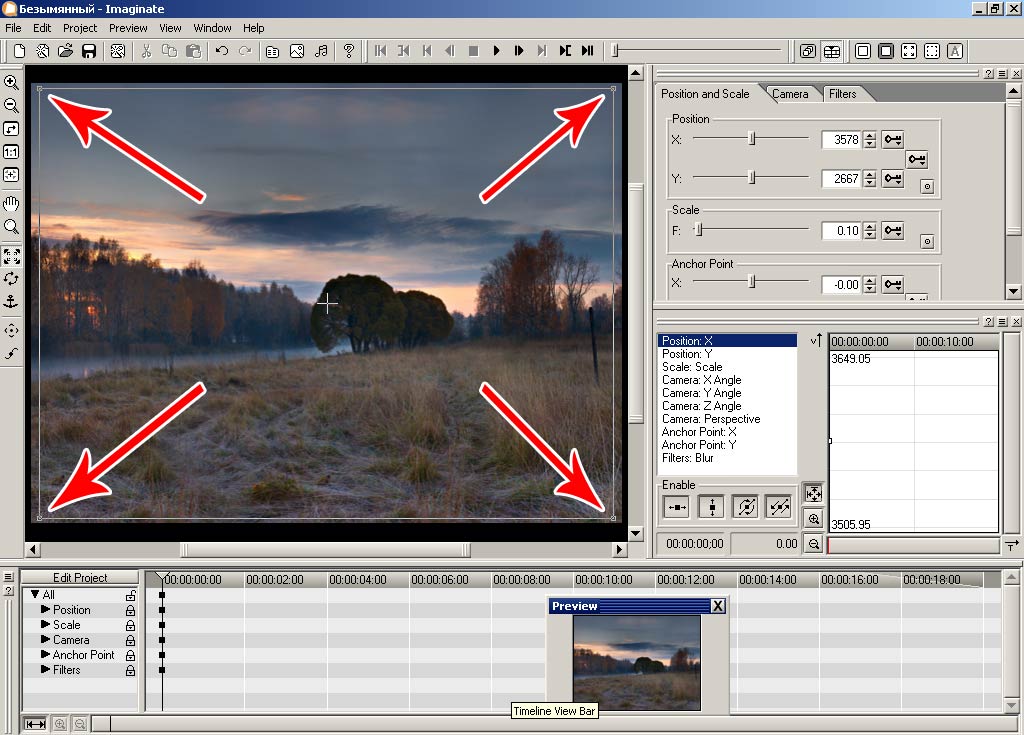Image resolution: width=1024 pixels, height=735 pixels.
Task: Open the Preview menu
Action: (x=128, y=28)
